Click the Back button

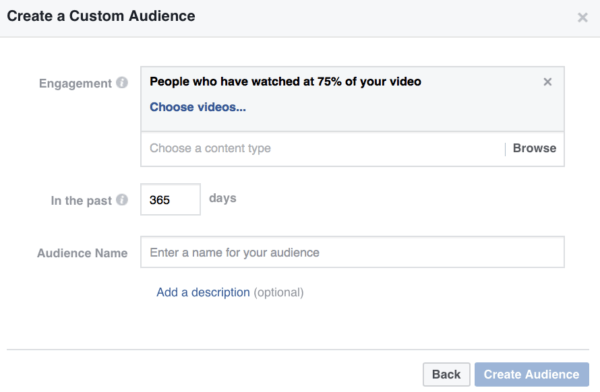(446, 374)
